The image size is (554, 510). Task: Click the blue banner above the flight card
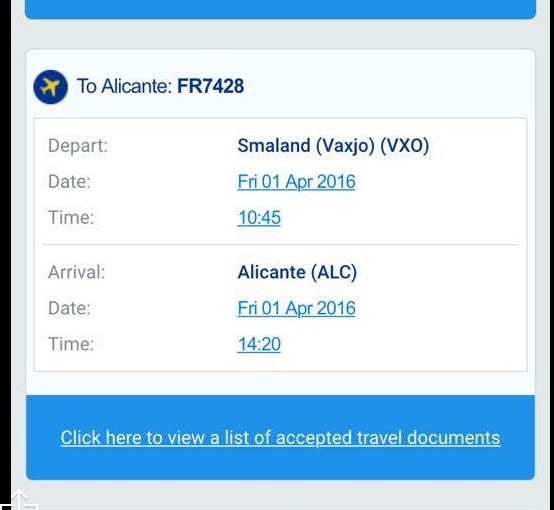pyautogui.click(x=281, y=9)
